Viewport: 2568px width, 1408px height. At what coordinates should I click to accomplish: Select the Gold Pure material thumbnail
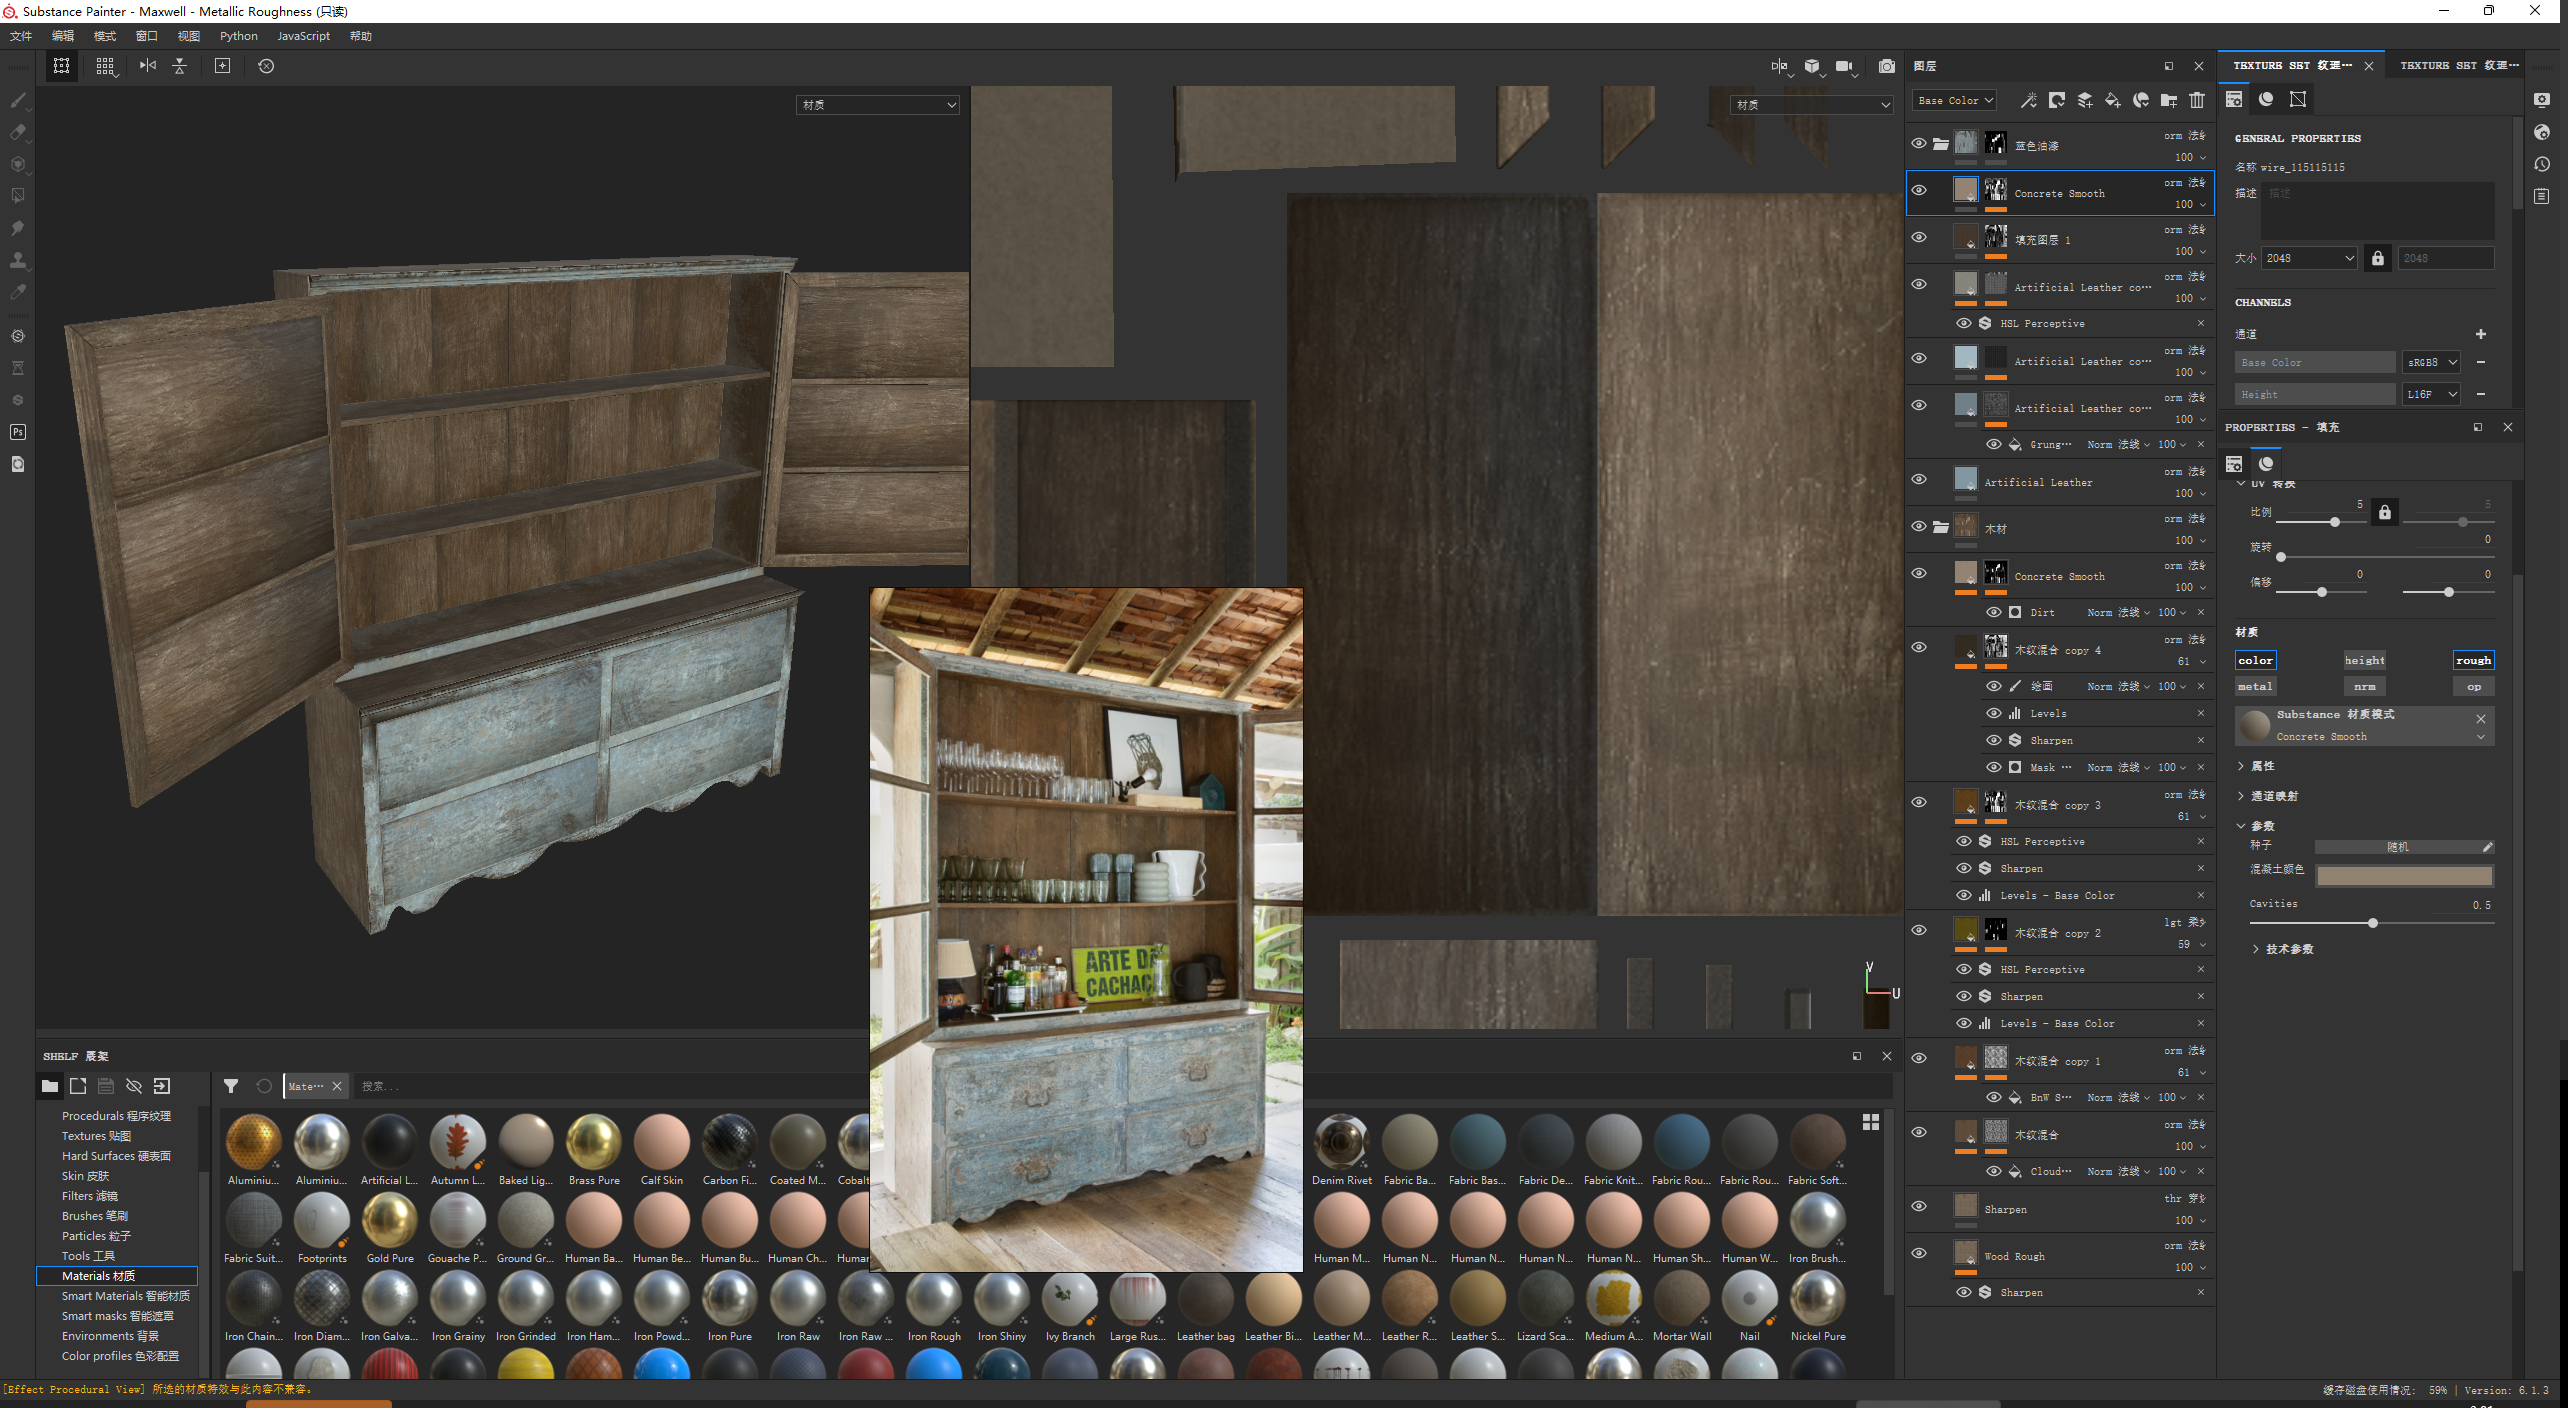pos(390,1222)
